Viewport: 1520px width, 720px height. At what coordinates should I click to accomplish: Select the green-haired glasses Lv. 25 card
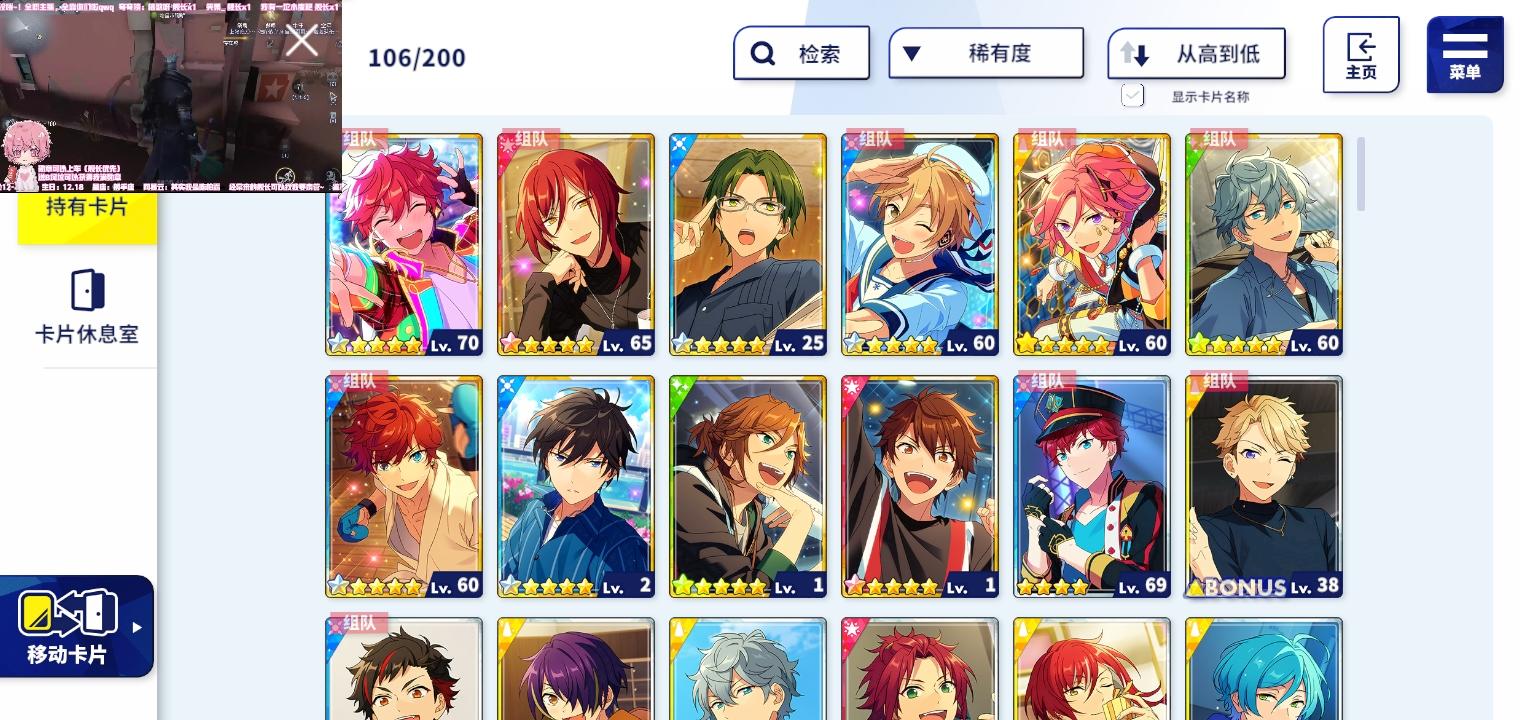coord(748,245)
